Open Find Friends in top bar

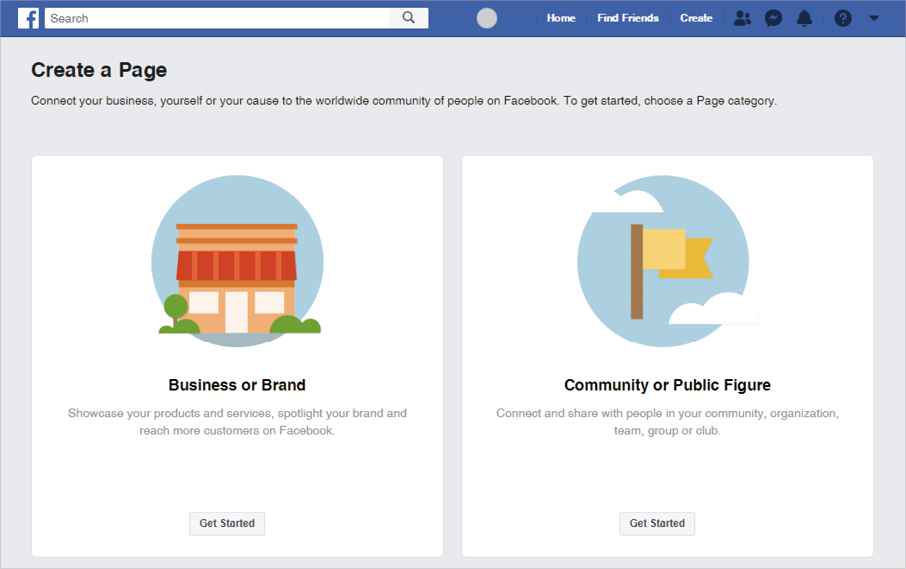[627, 18]
